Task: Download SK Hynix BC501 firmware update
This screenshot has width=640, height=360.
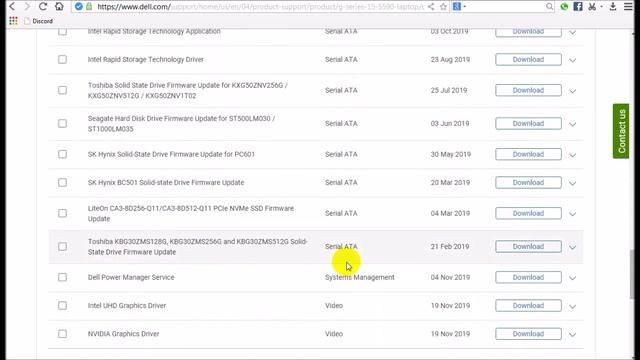Action: pyautogui.click(x=528, y=182)
